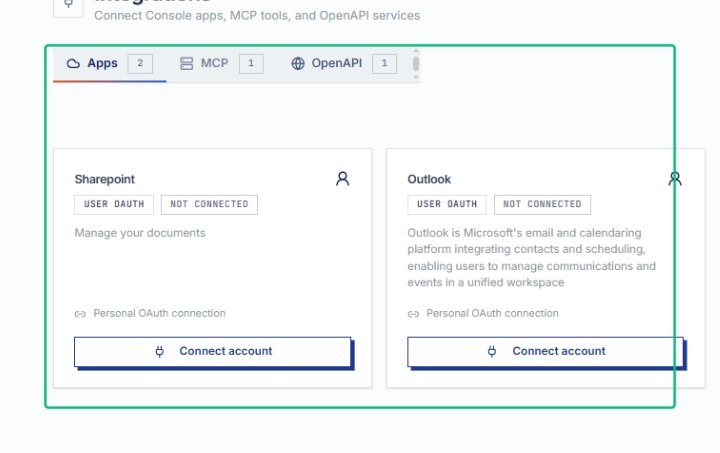Click Outlook's NOT CONNECTED badge

[542, 204]
